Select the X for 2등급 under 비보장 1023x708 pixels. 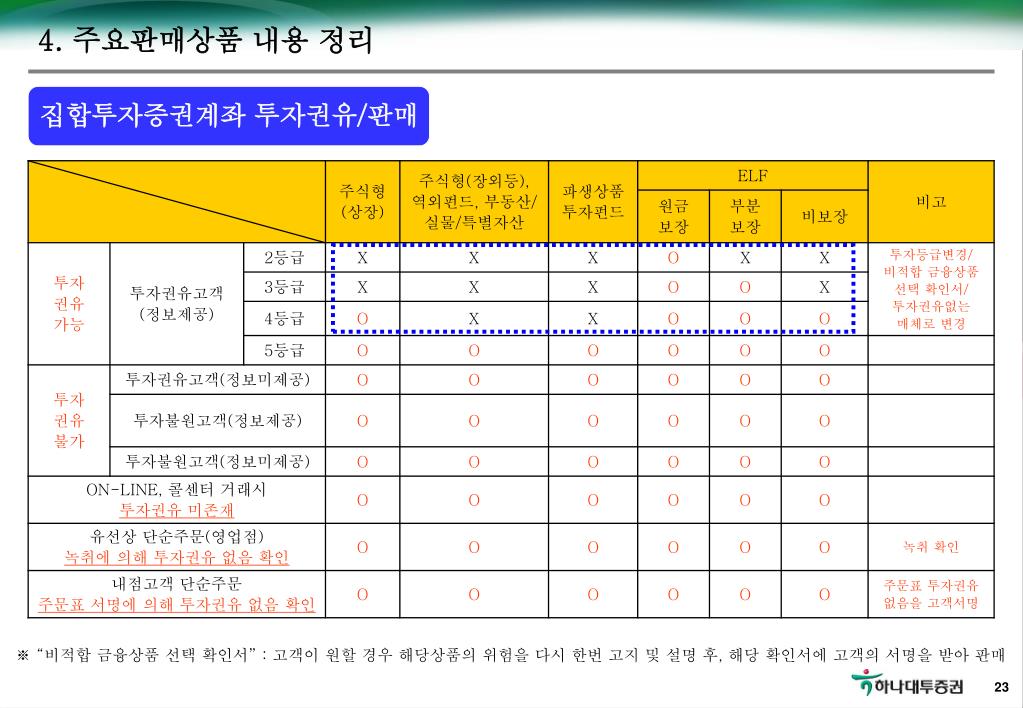tap(825, 258)
